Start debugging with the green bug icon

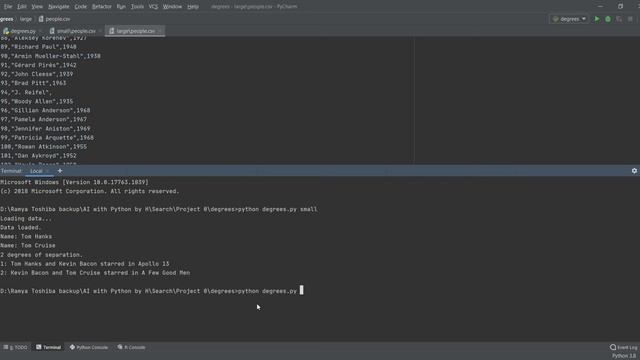(608, 19)
